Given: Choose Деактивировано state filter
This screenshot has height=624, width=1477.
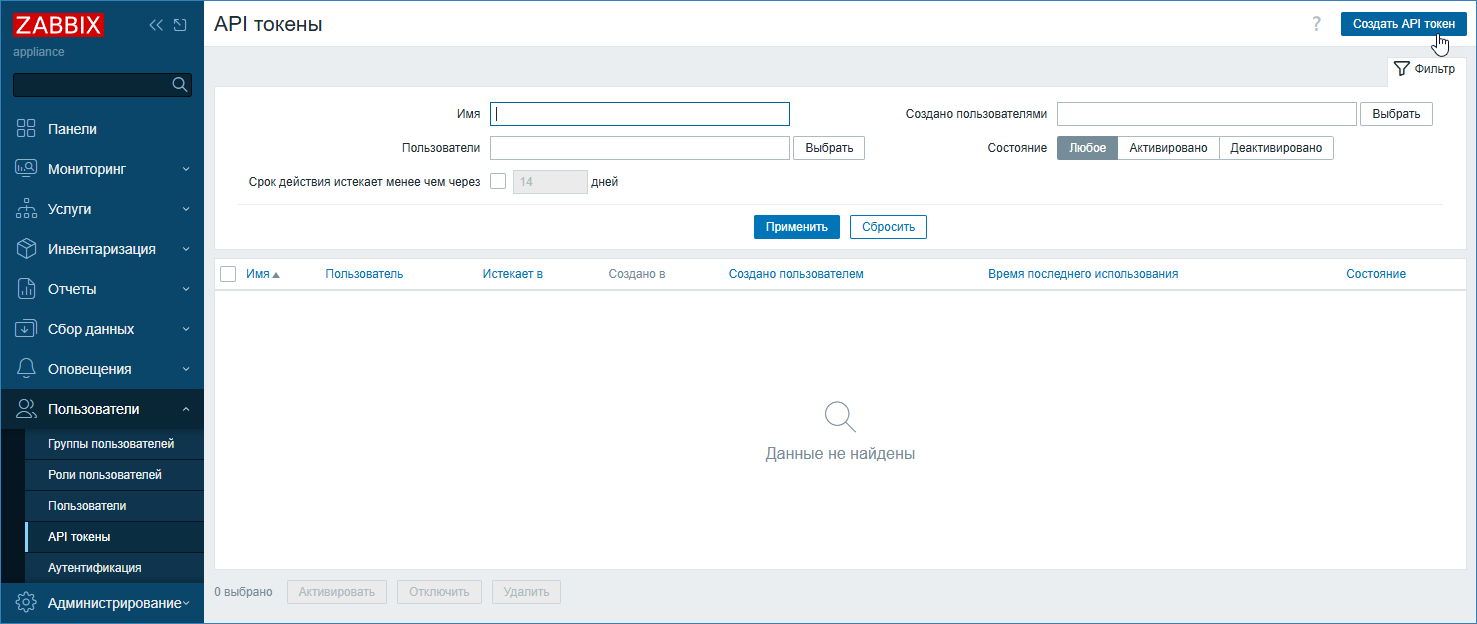Looking at the screenshot, I should pos(1276,148).
